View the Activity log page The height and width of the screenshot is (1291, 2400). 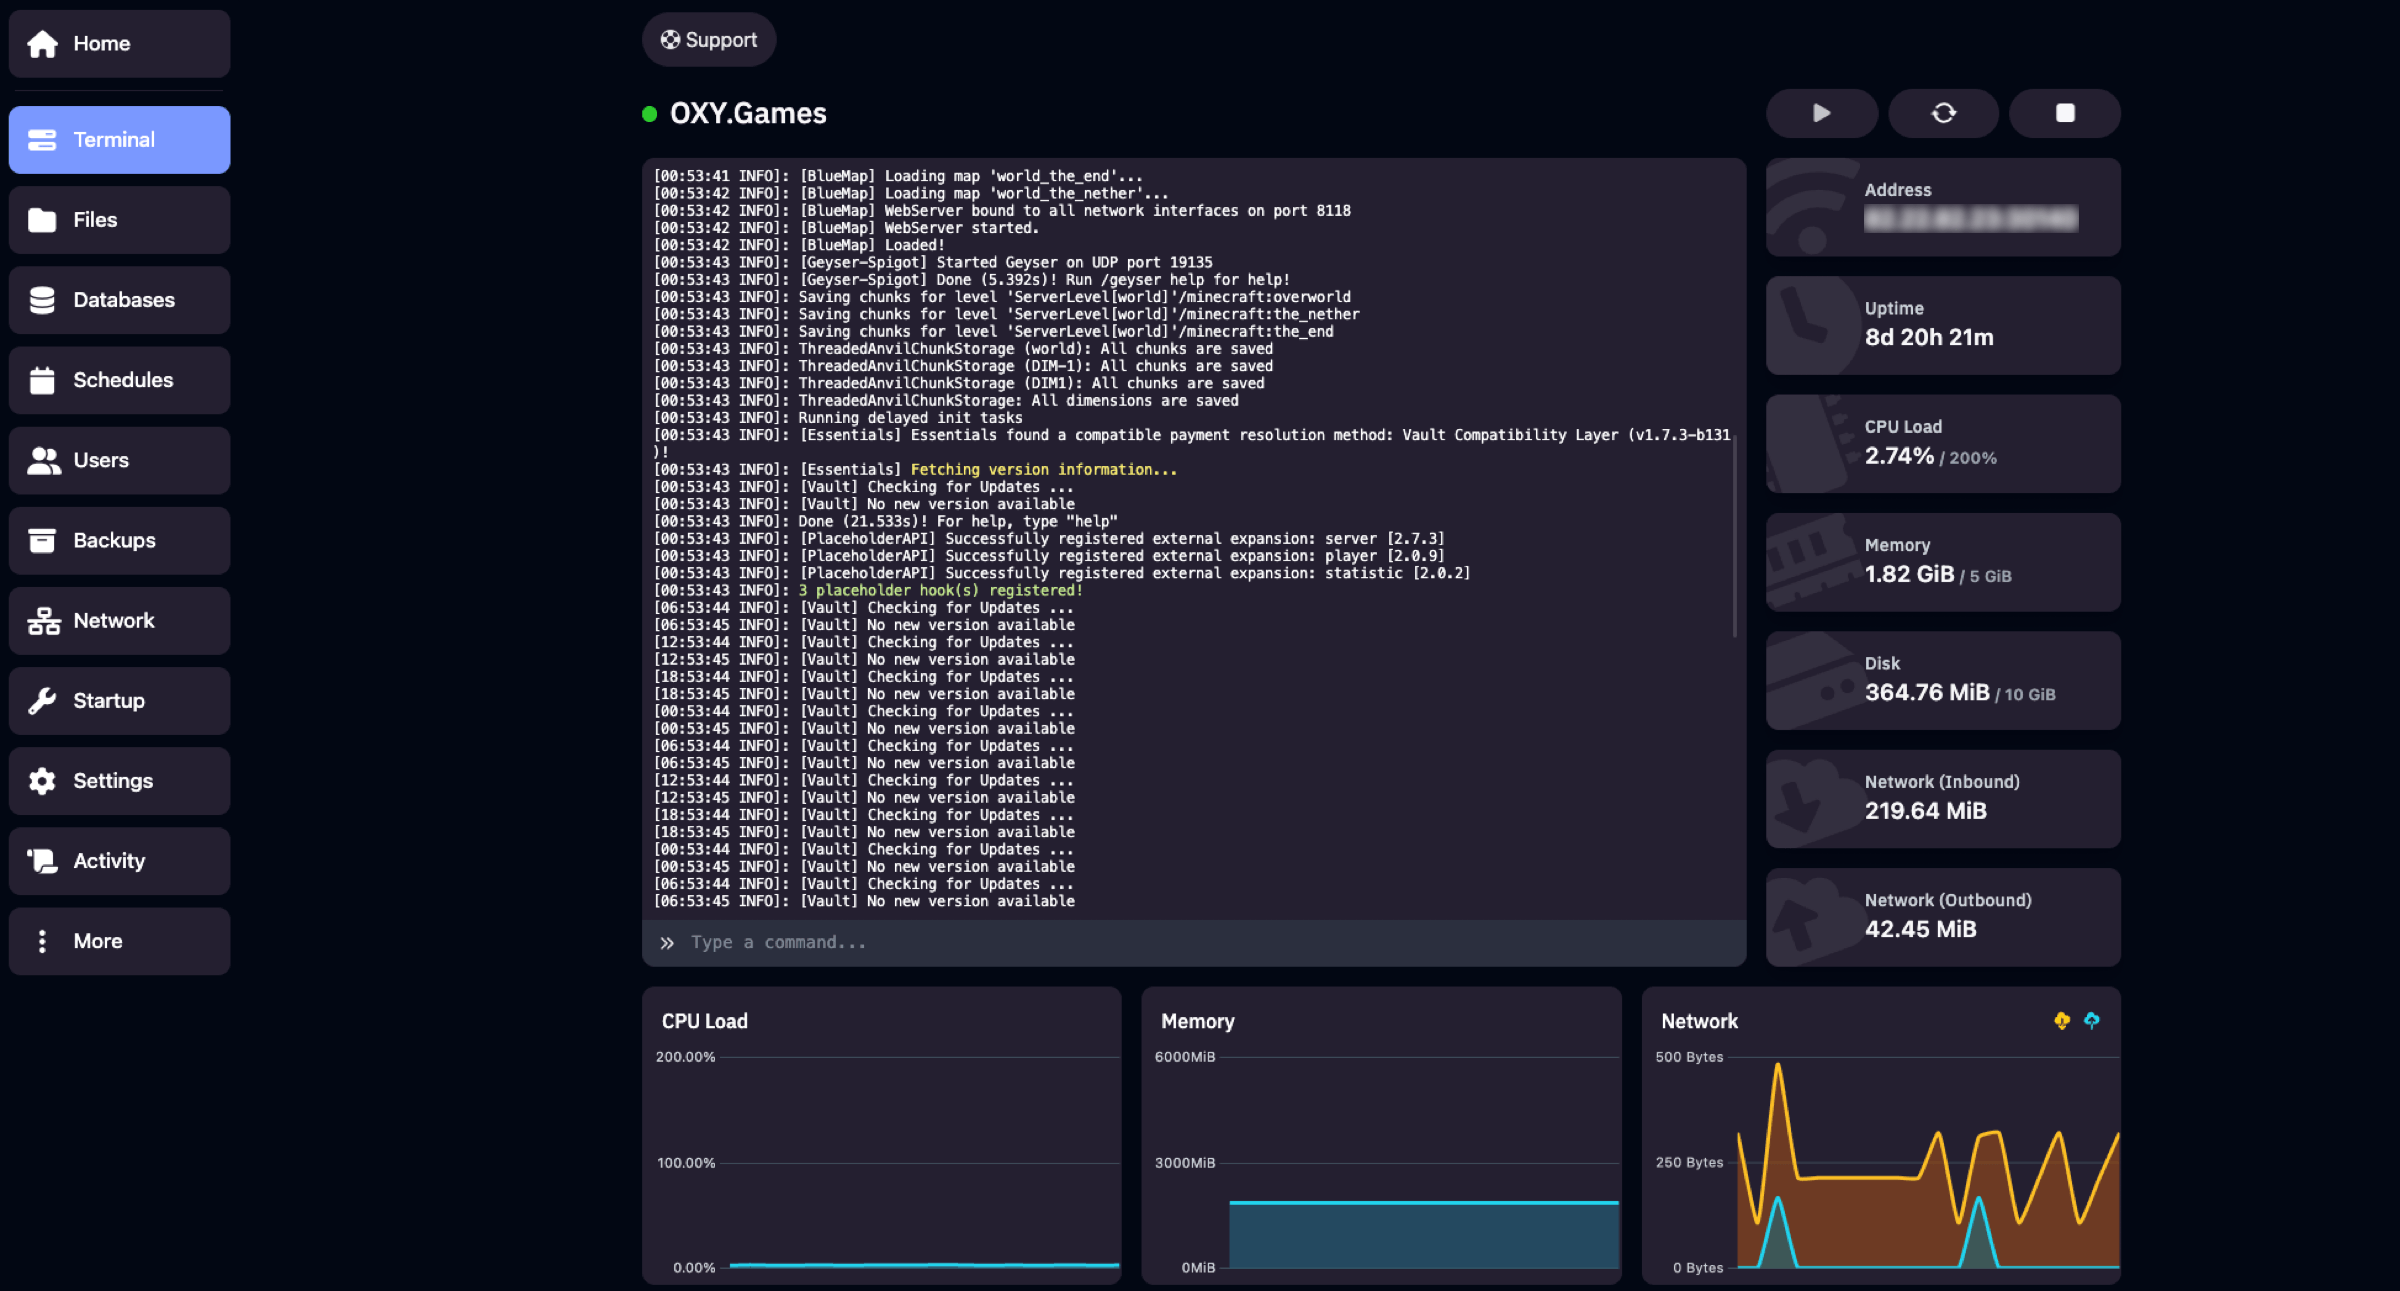119,860
